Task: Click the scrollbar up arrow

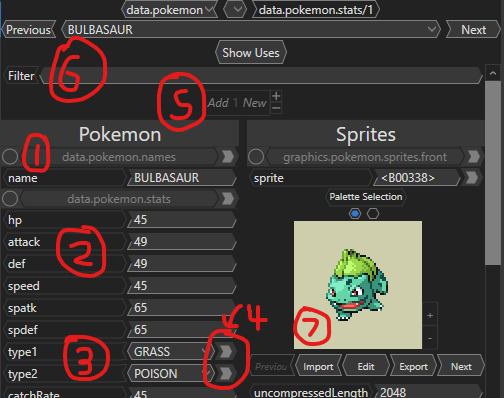Action: point(493,73)
